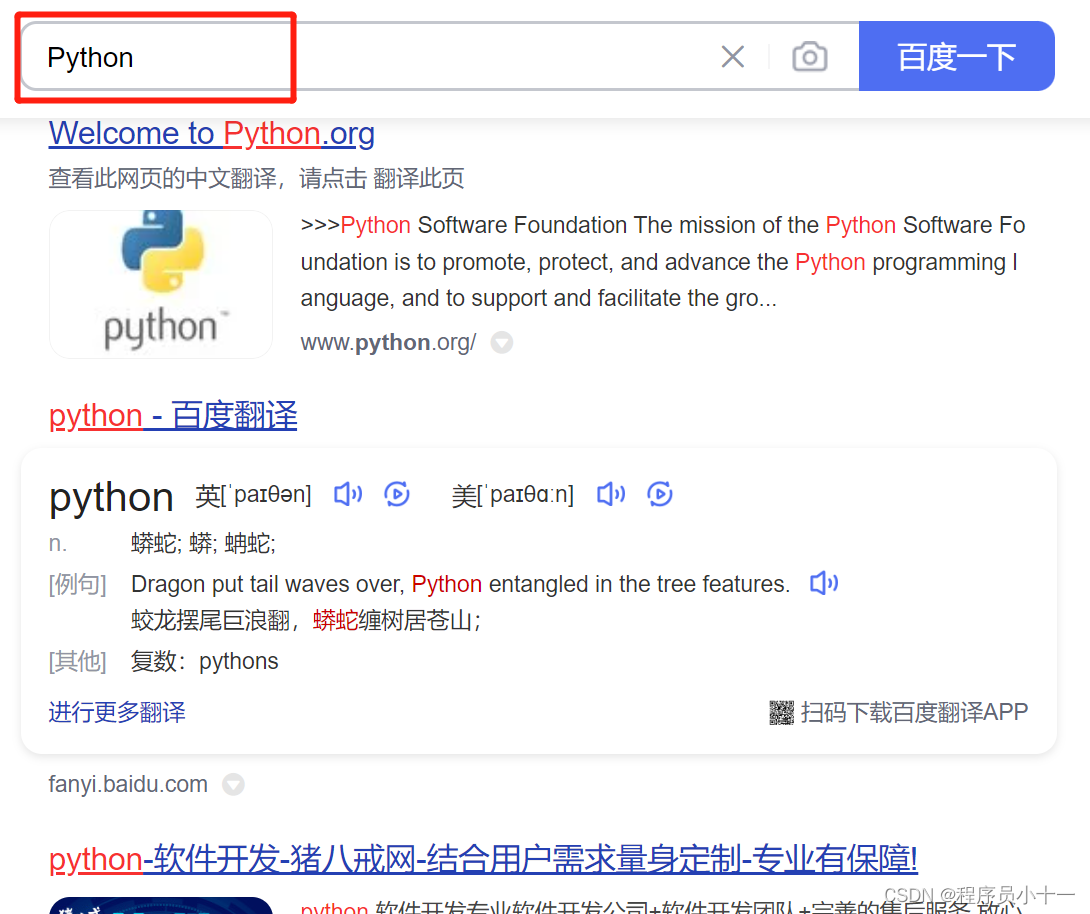Click the Python Software Foundation snippet text
Screen dimensions: 1090x914
click(662, 262)
